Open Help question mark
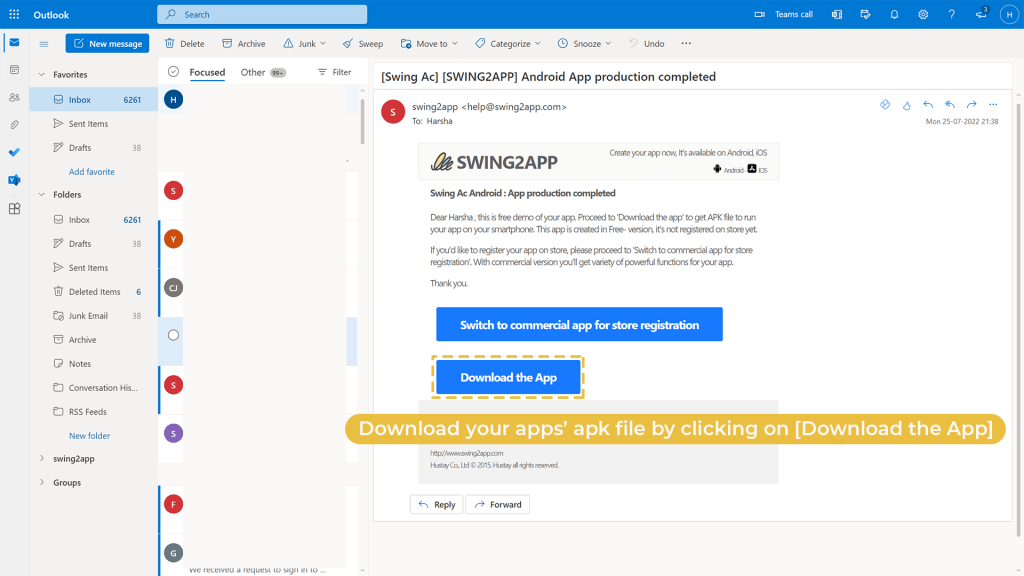1024x576 pixels. click(x=952, y=14)
